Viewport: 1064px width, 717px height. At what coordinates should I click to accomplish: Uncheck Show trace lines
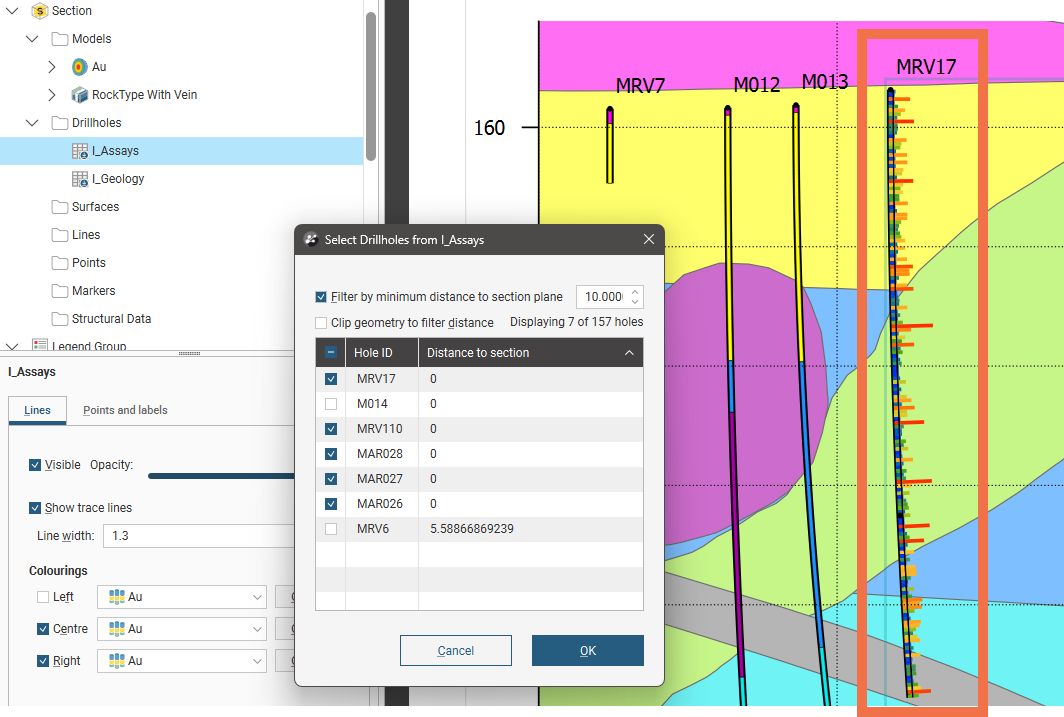(x=36, y=508)
